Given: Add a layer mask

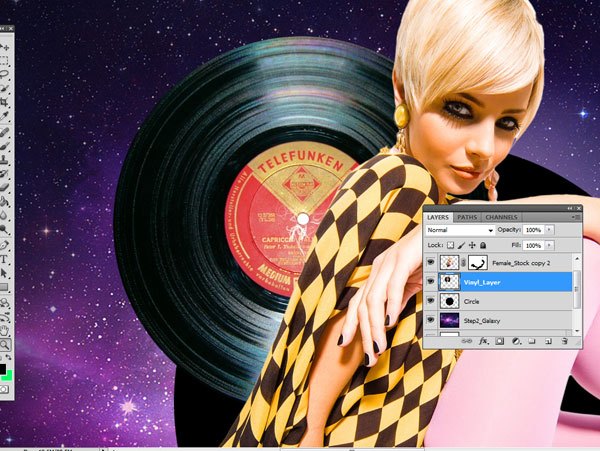Looking at the screenshot, I should (499, 341).
